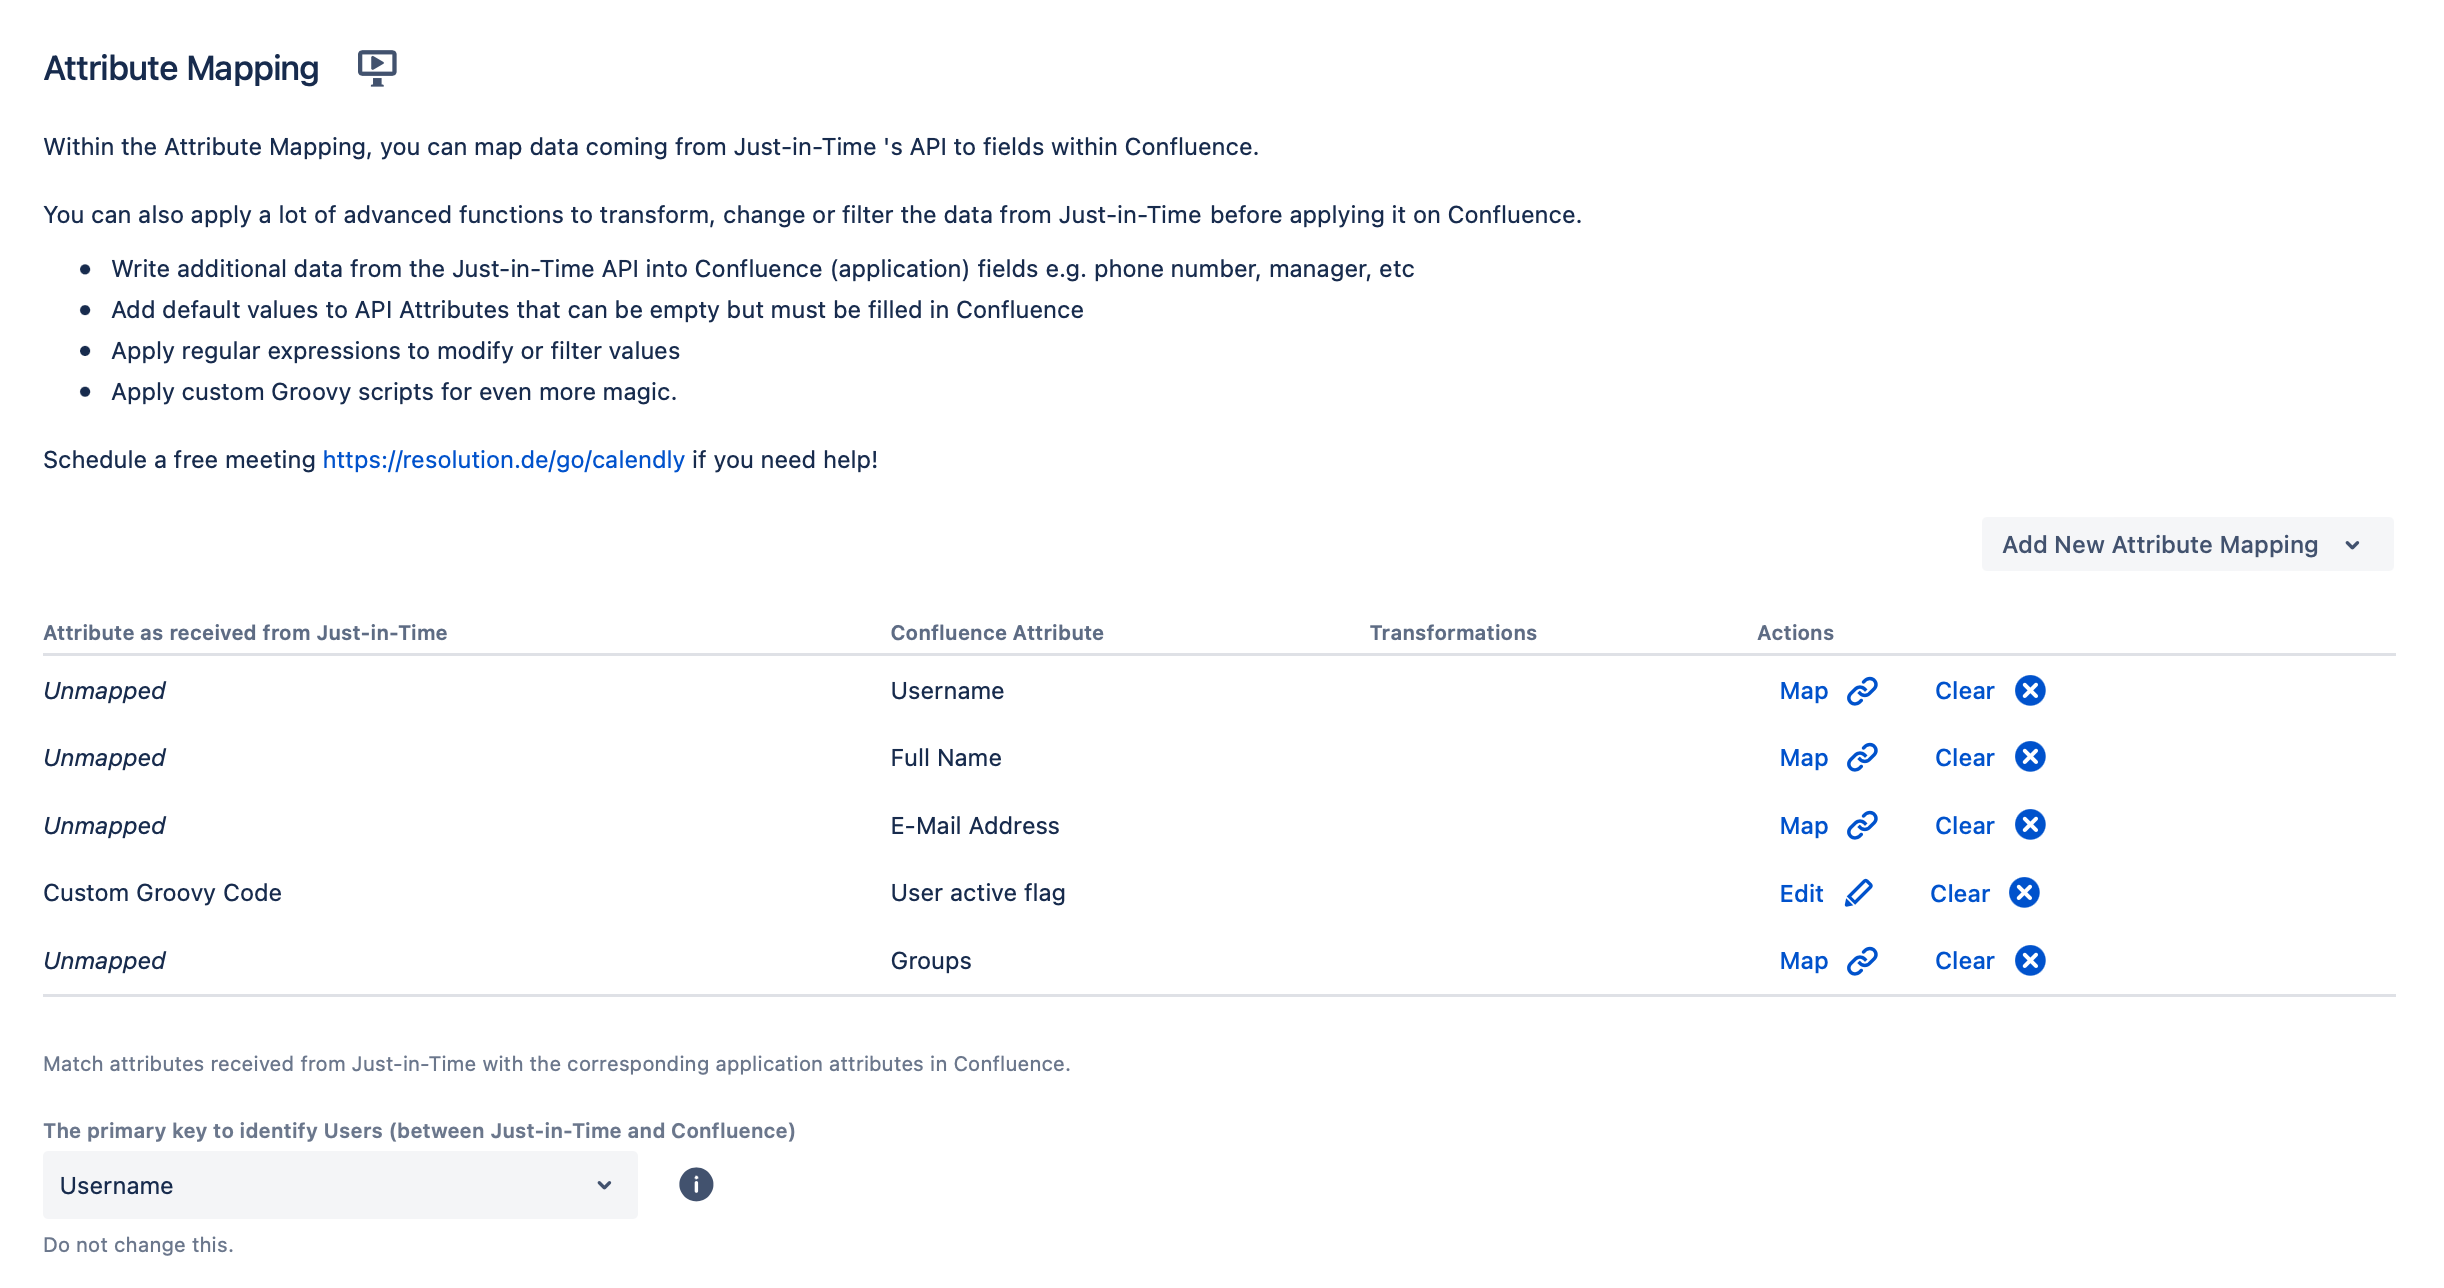Click the X circle icon for Username
Image resolution: width=2444 pixels, height=1288 pixels.
[2030, 691]
